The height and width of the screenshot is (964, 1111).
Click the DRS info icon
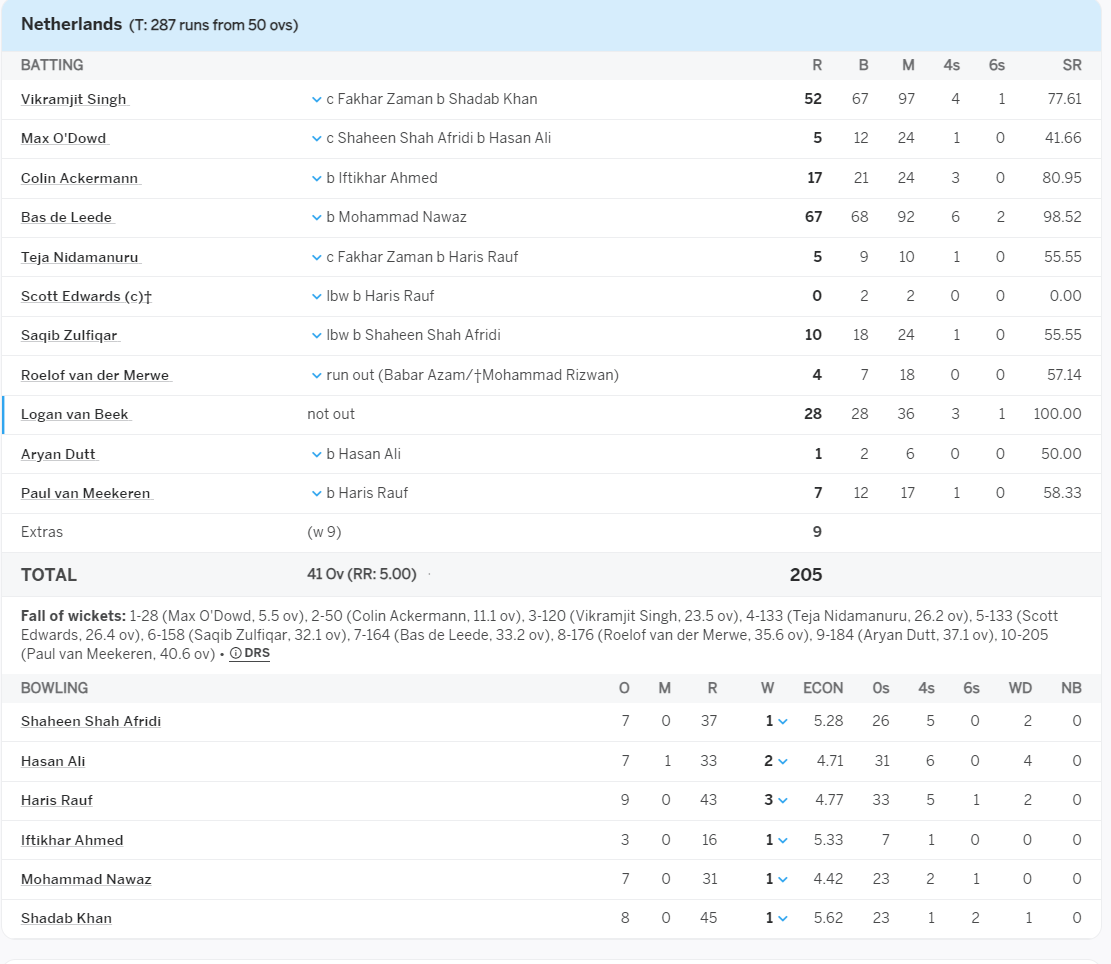pos(235,654)
